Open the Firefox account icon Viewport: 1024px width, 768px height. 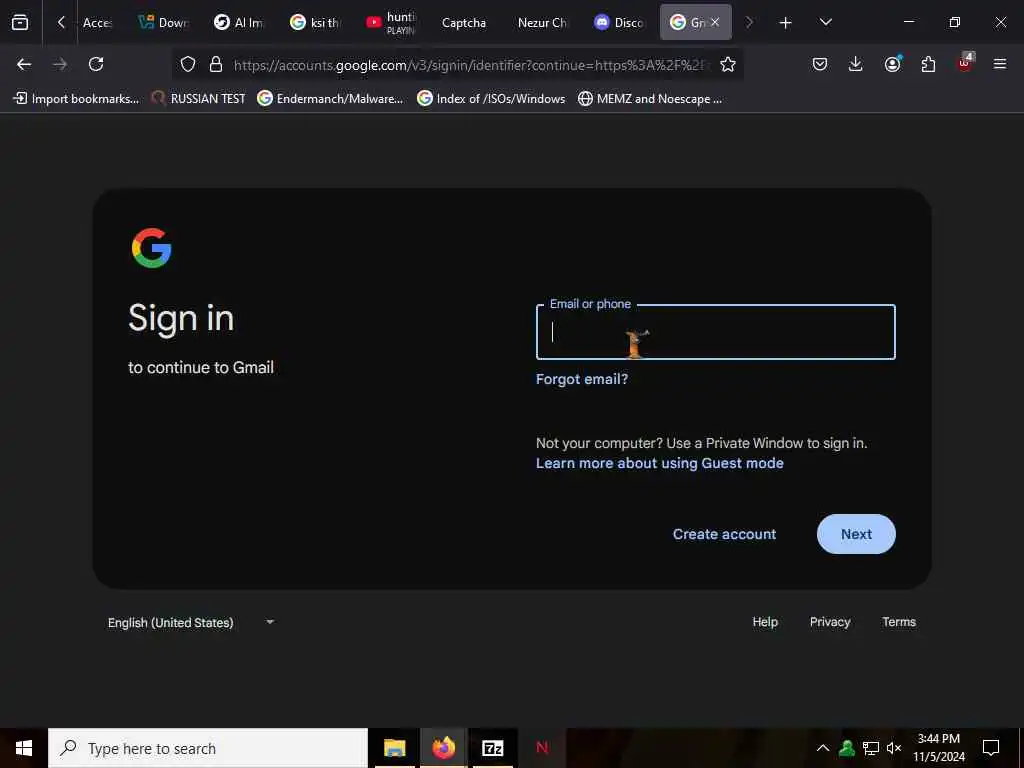(893, 64)
